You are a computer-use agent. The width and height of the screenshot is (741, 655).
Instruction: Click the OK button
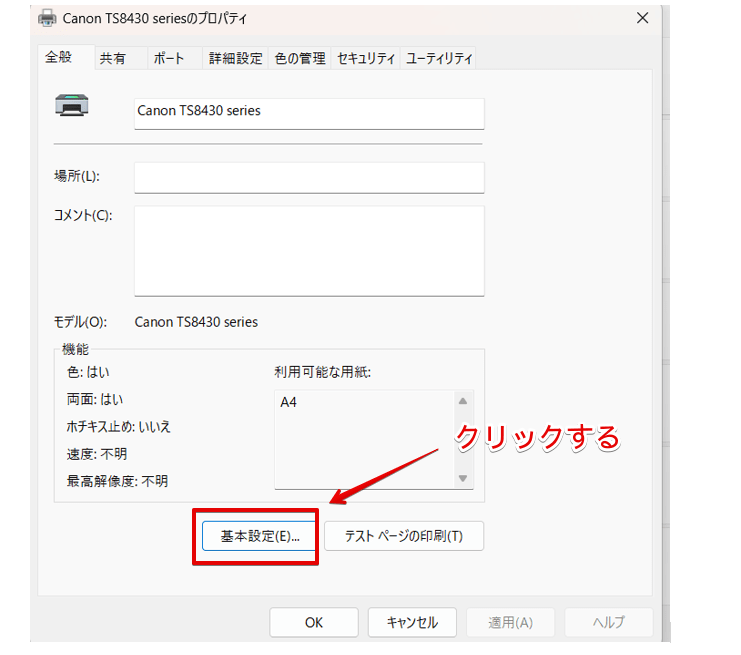click(314, 622)
